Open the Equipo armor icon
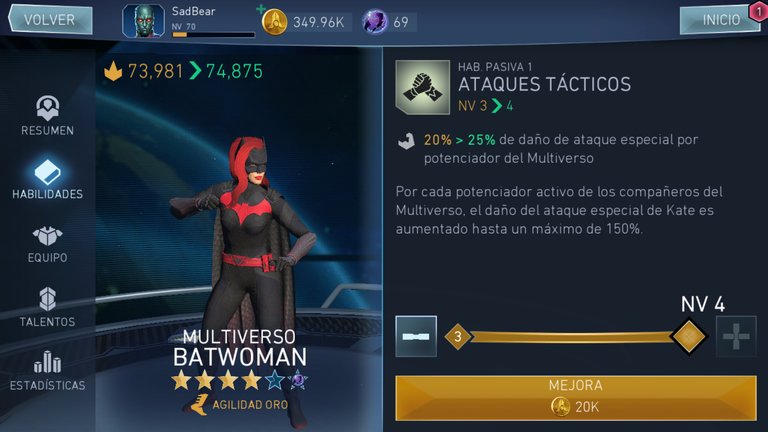This screenshot has width=768, height=432. tap(48, 236)
